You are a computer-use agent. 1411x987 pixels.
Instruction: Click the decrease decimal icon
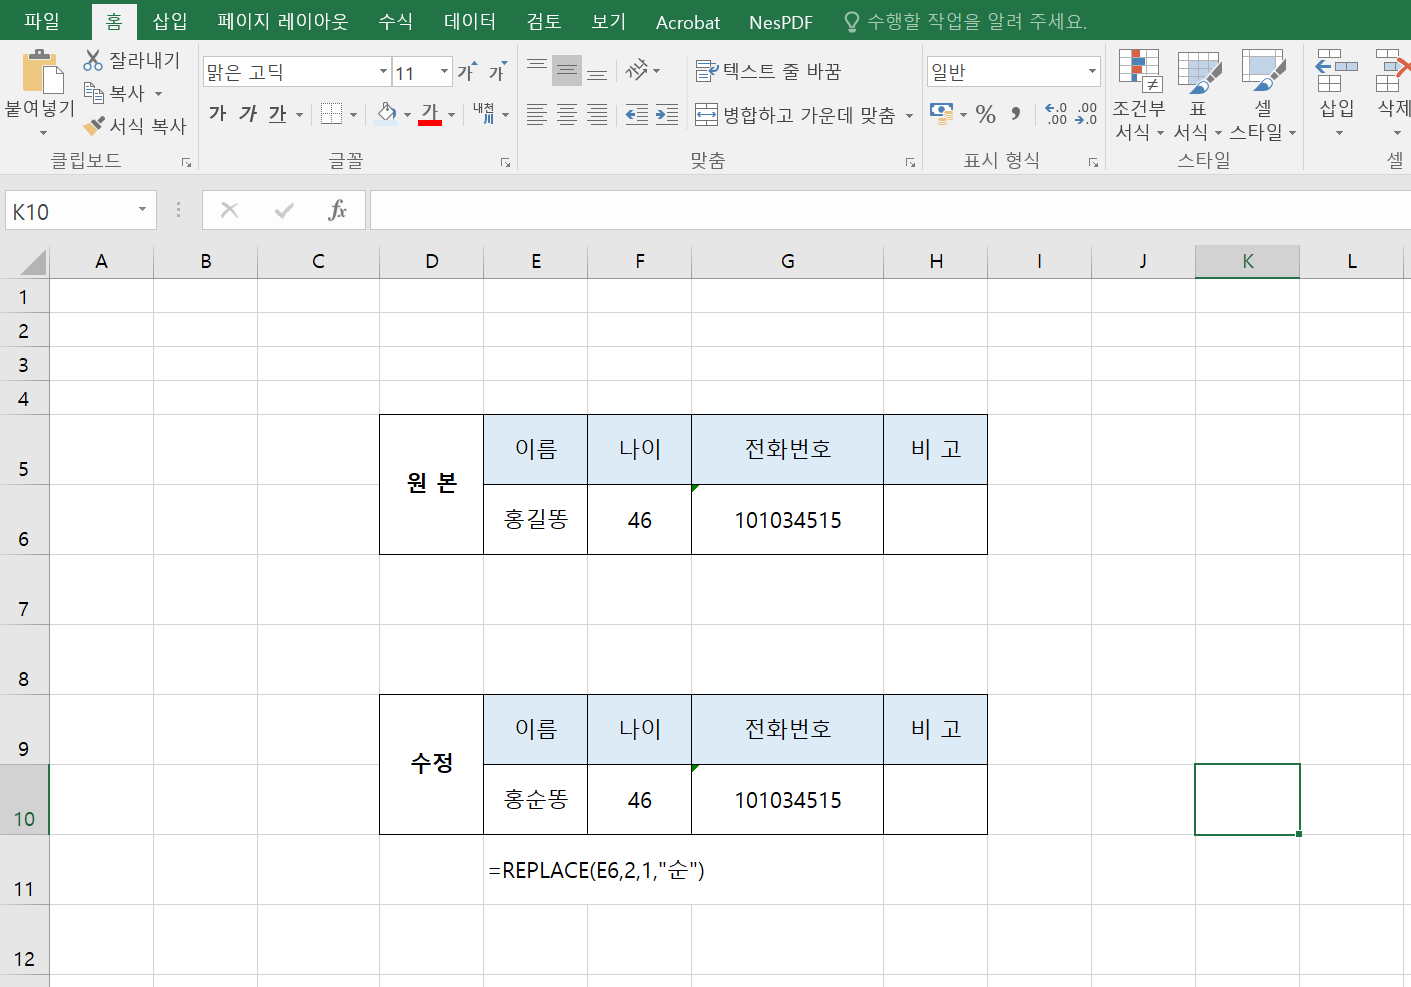[1086, 114]
